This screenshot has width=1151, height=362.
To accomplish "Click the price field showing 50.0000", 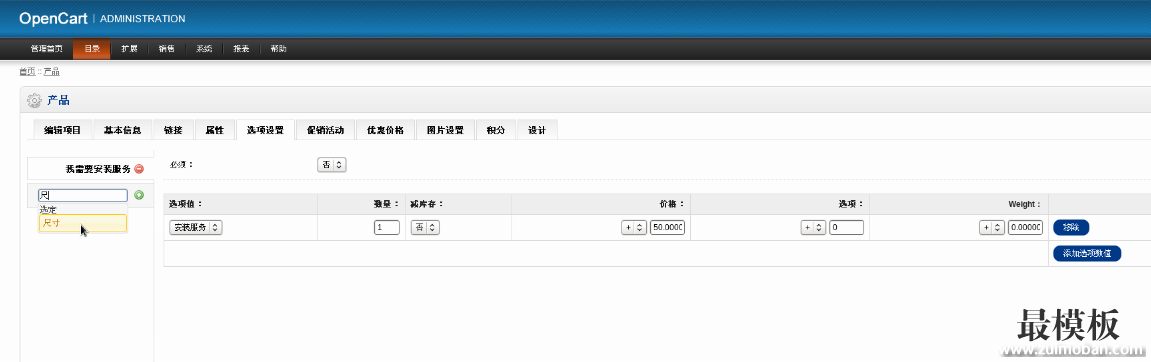I will [x=667, y=228].
